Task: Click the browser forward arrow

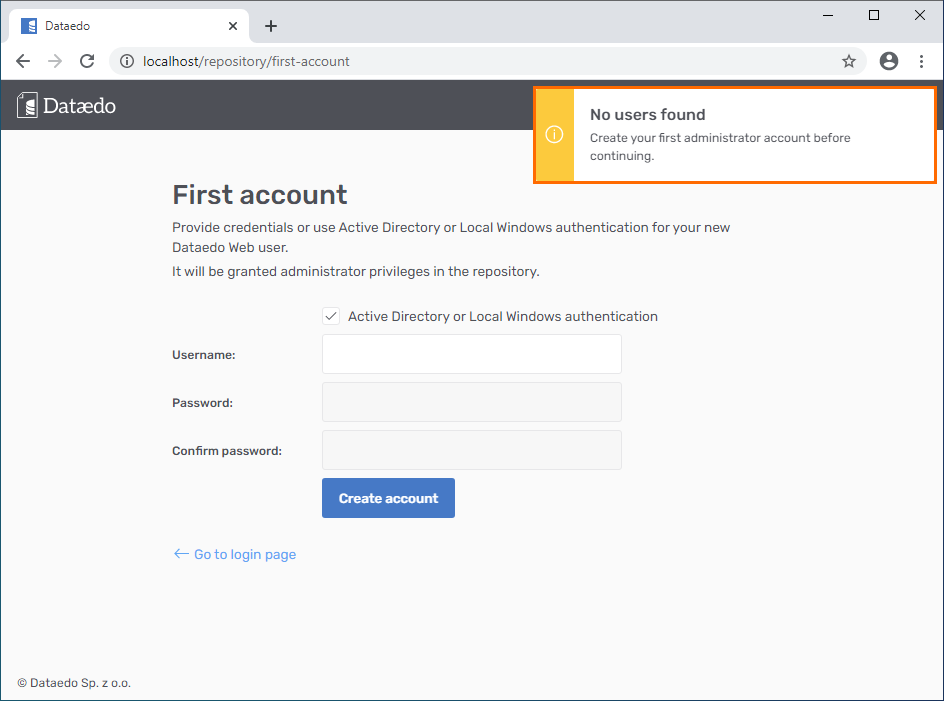Action: 55,61
